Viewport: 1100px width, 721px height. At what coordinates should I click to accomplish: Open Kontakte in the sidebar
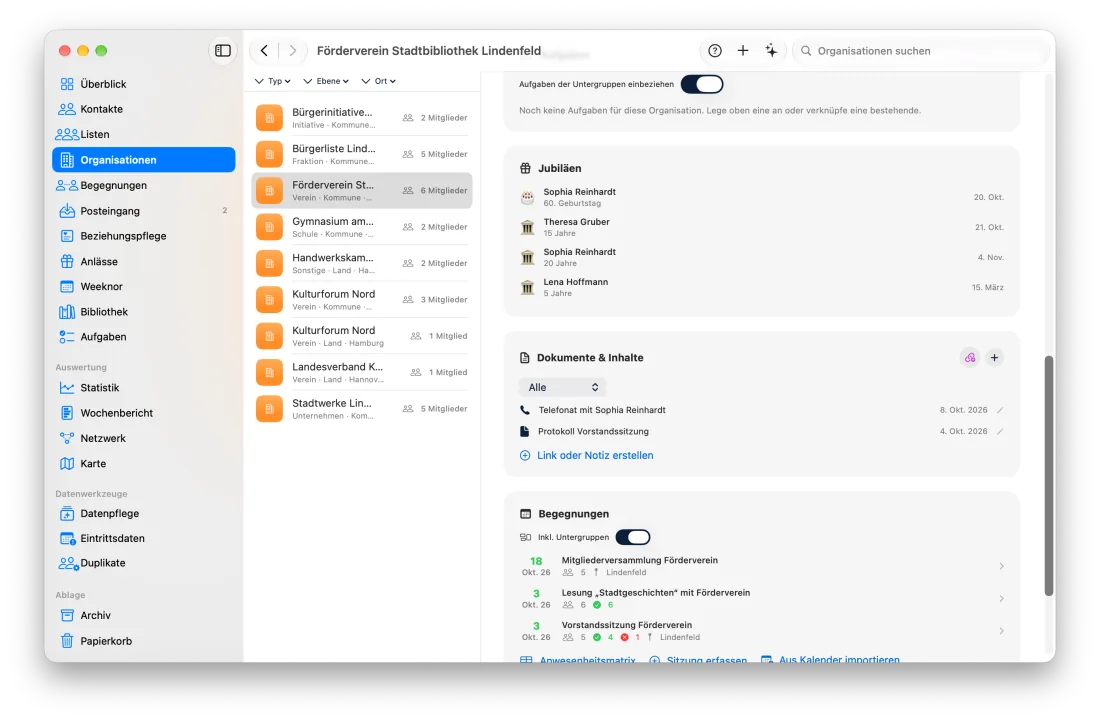tap(144, 109)
